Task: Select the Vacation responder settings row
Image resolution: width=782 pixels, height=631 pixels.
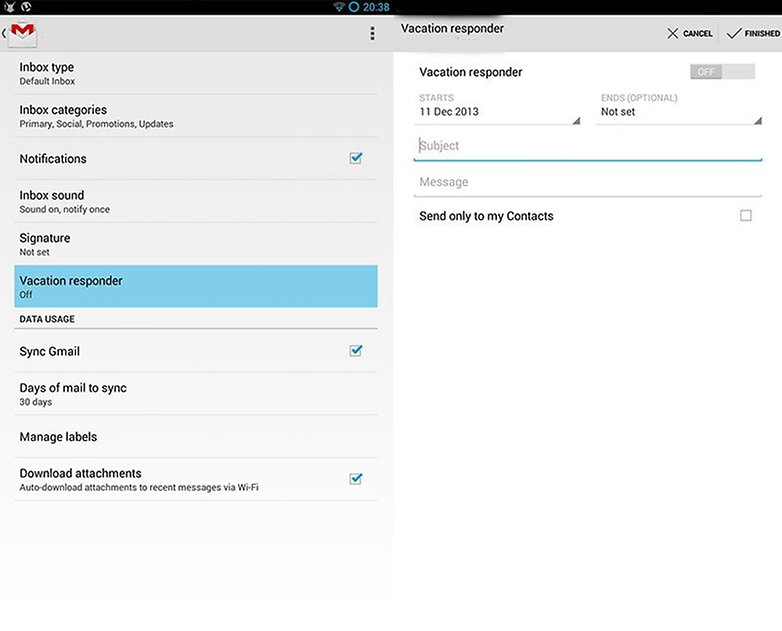Action: click(196, 286)
